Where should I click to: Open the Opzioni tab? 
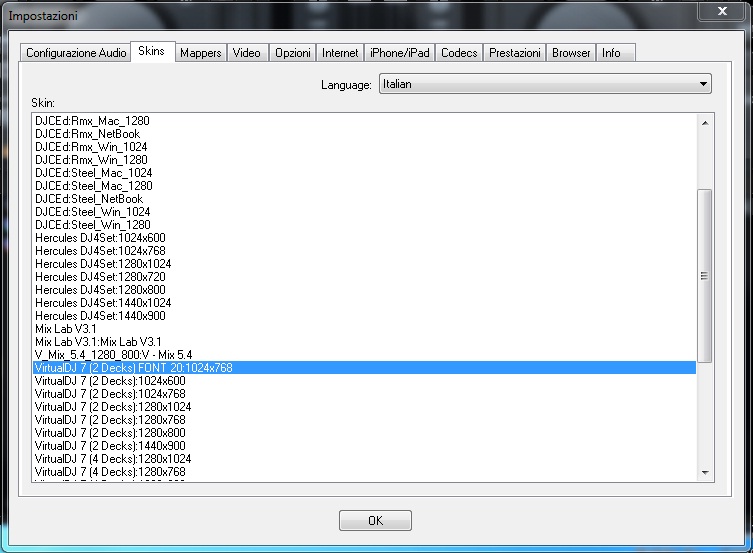pyautogui.click(x=292, y=53)
